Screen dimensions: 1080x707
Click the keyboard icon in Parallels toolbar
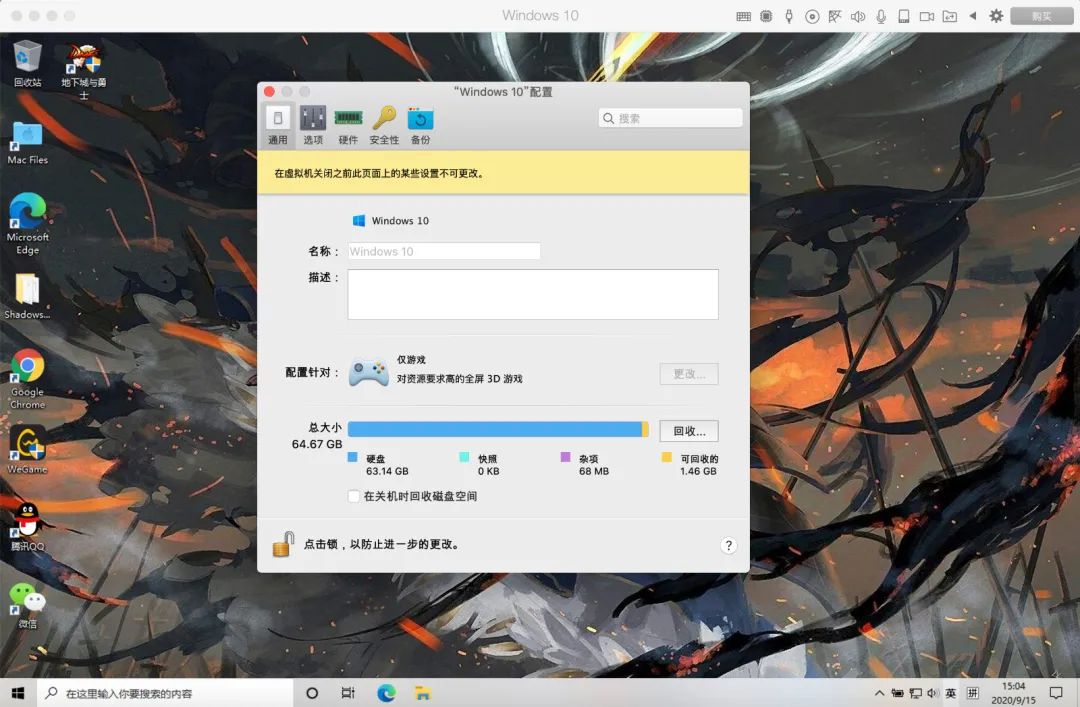point(743,16)
